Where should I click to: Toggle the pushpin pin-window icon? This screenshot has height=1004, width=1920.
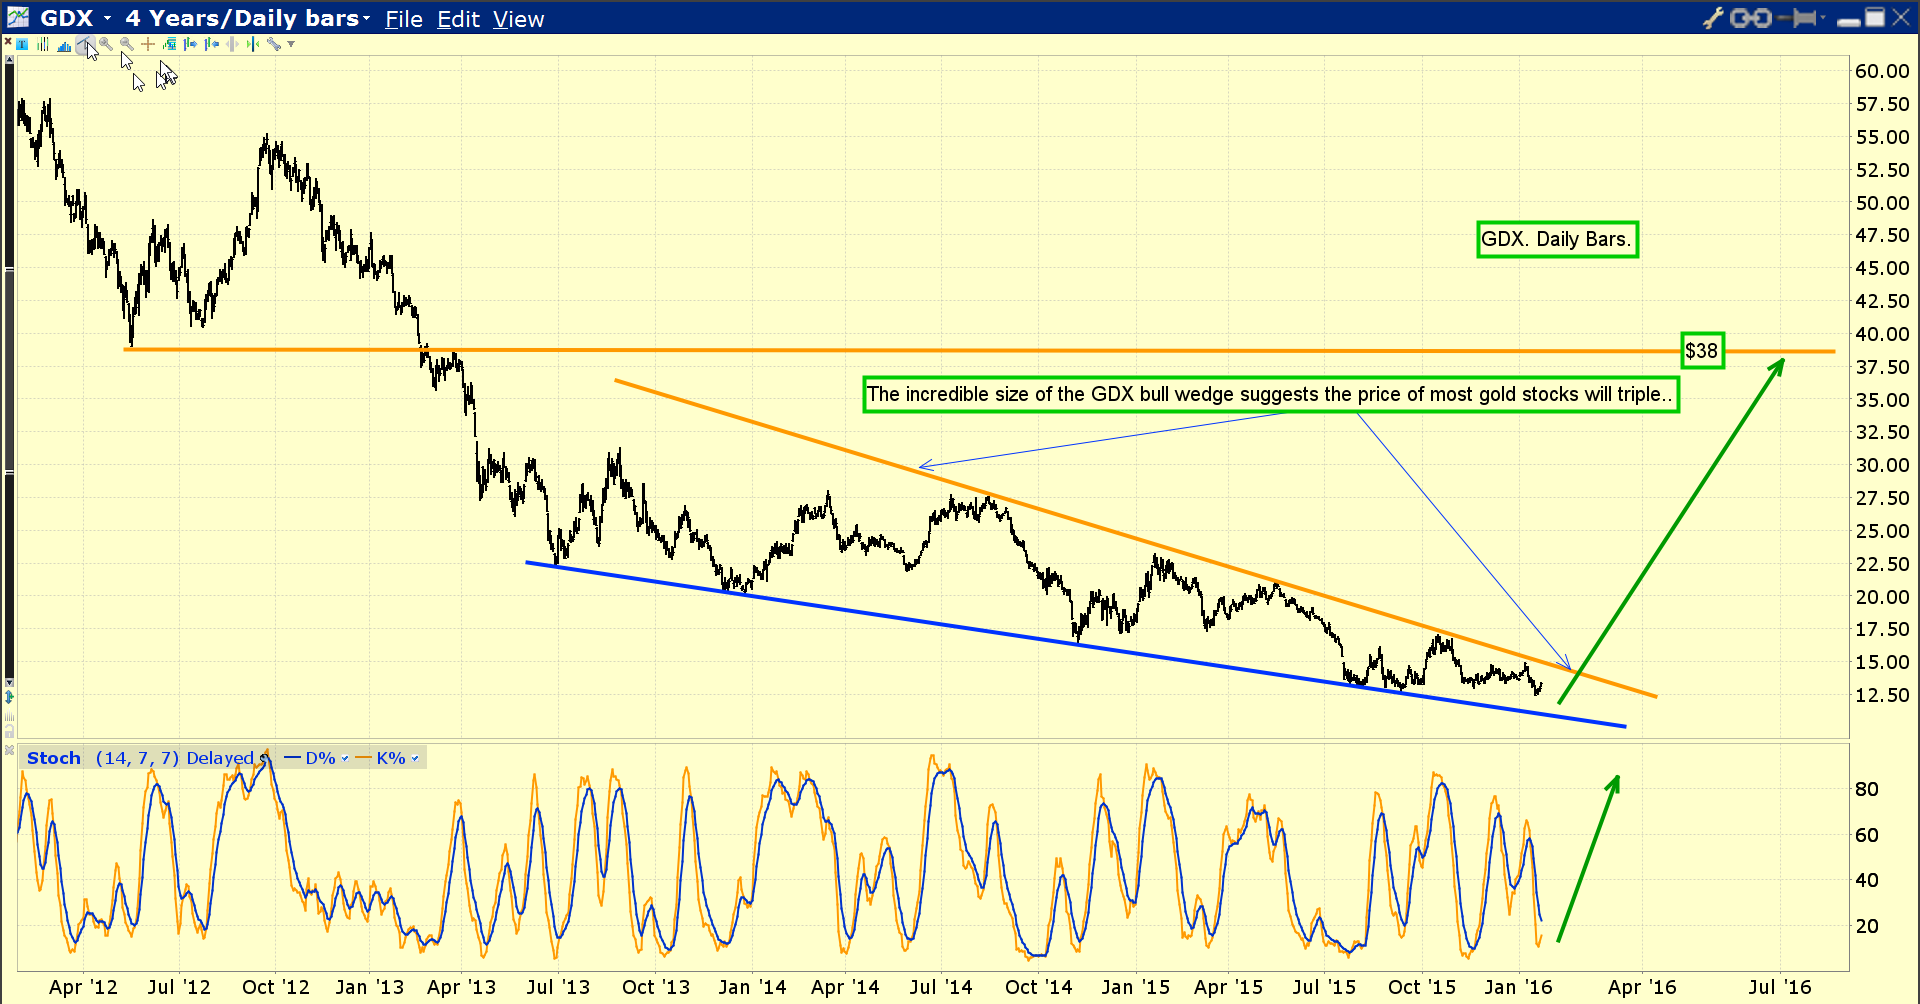tap(1798, 18)
